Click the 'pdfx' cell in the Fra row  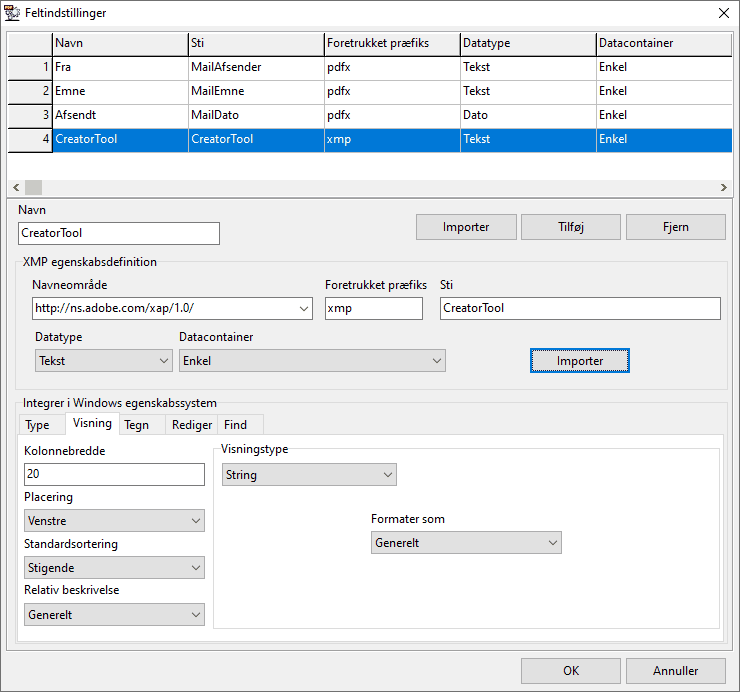(392, 68)
